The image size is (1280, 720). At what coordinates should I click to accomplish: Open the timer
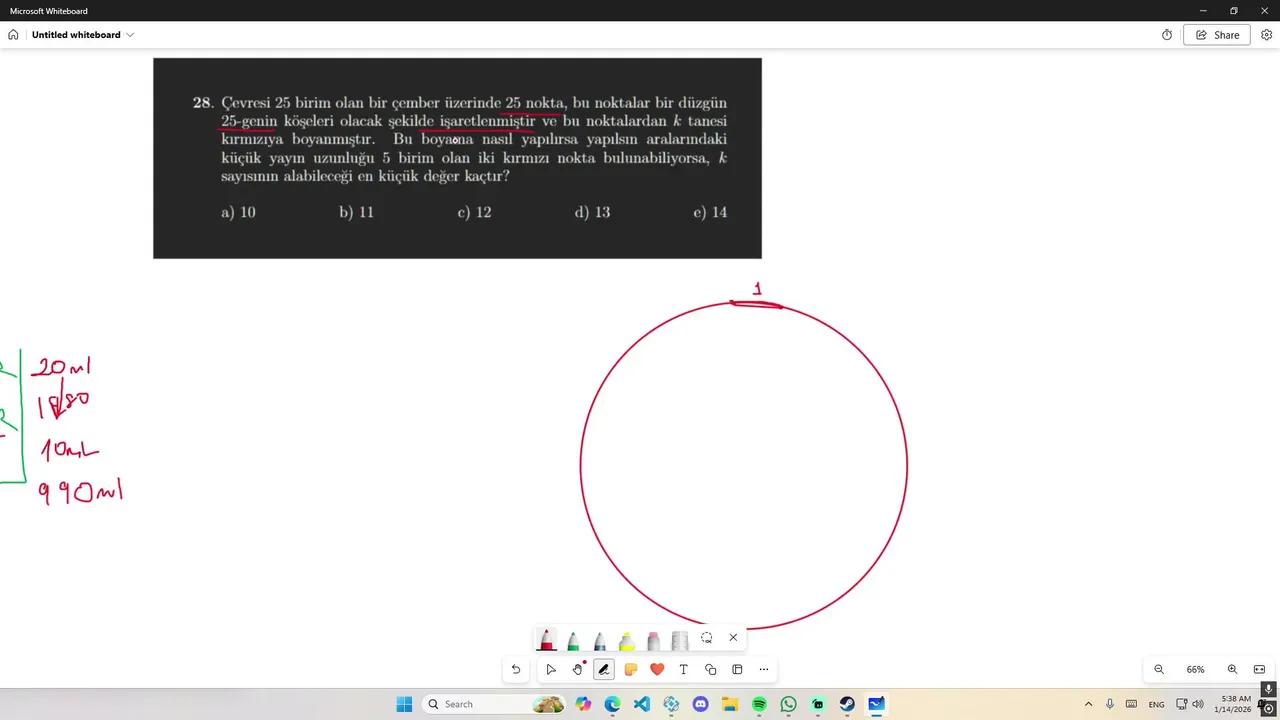(1167, 35)
